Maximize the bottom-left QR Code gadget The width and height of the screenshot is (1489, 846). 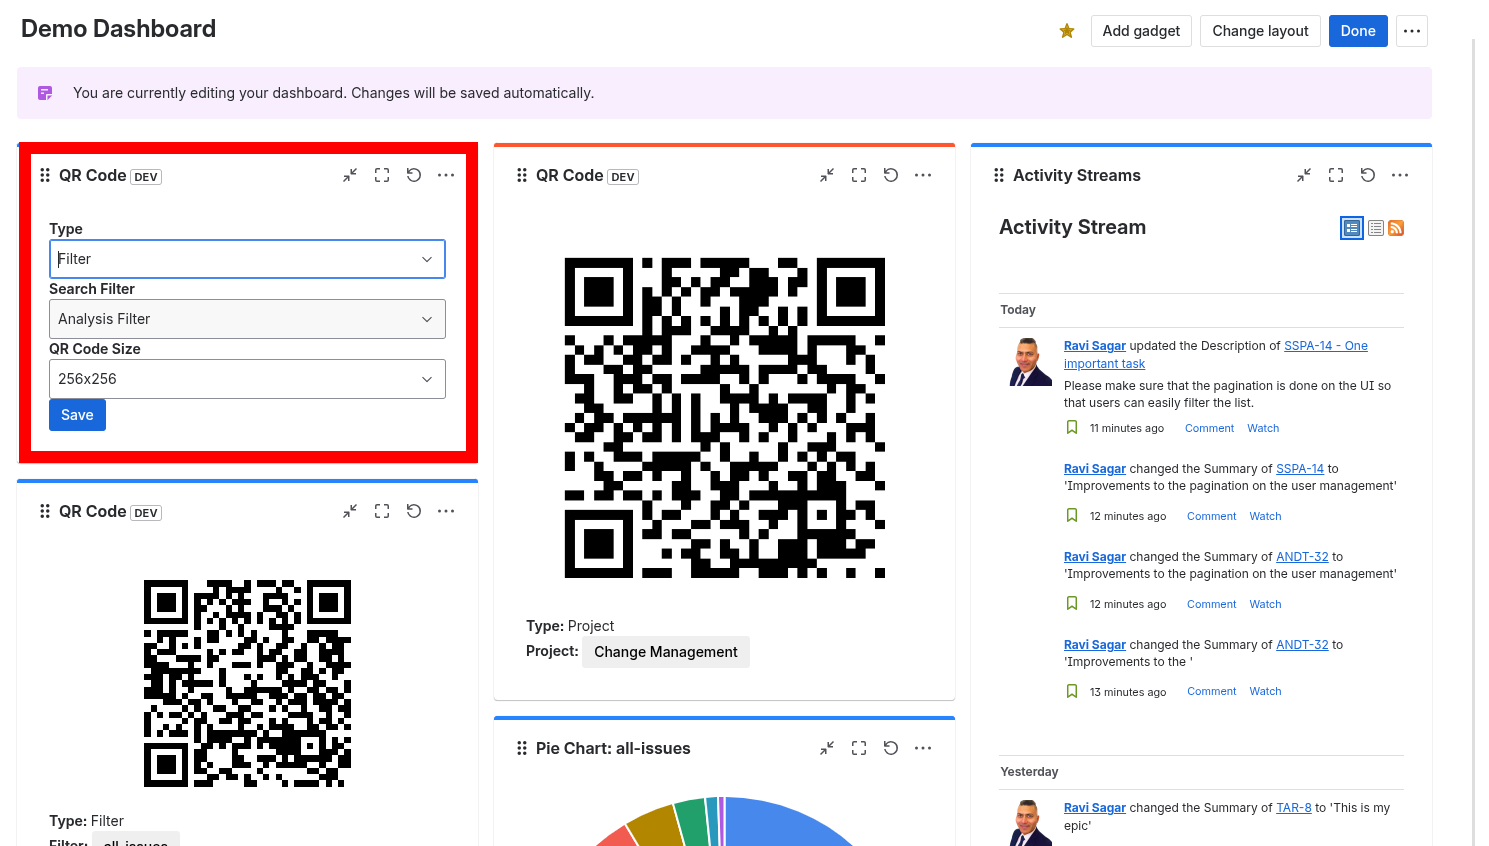382,511
